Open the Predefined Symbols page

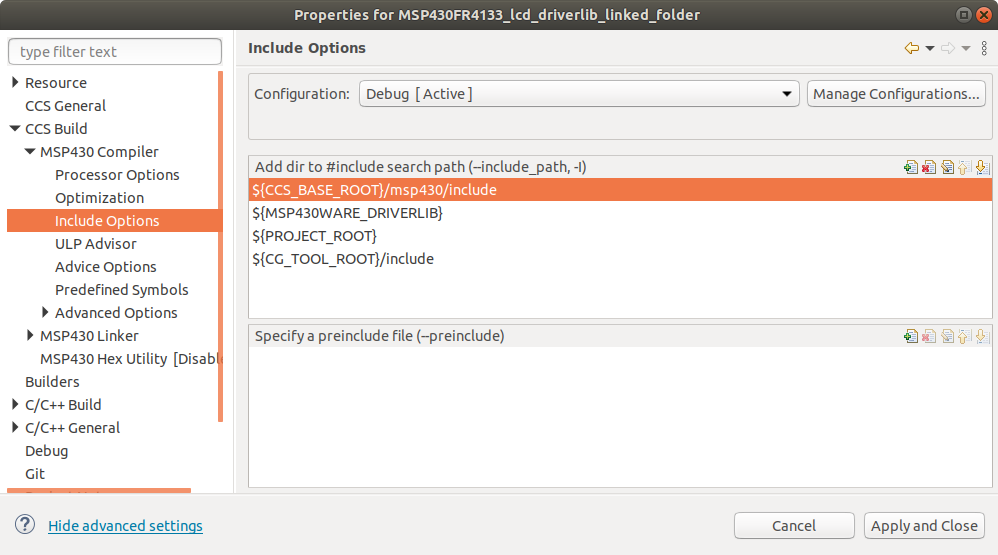(x=121, y=290)
